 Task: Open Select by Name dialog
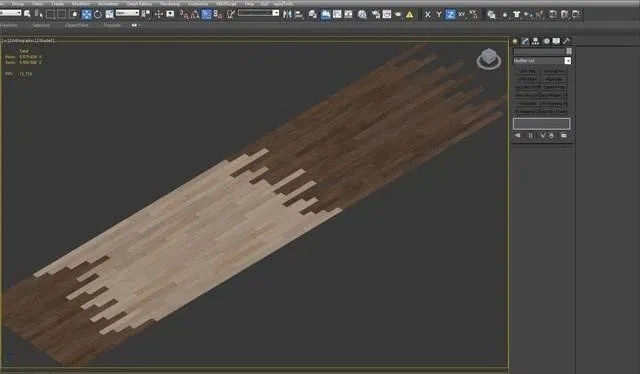point(39,14)
